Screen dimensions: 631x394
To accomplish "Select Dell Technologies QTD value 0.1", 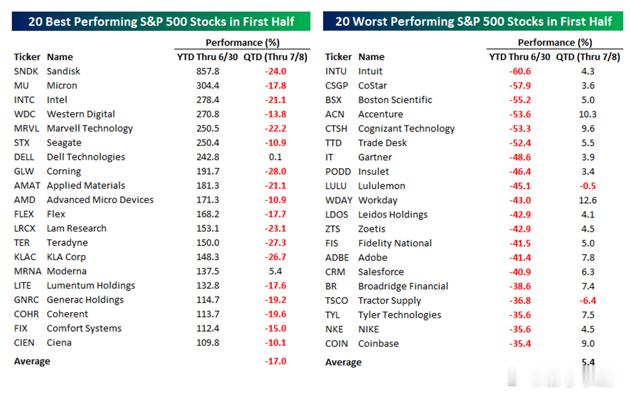I will pos(275,157).
